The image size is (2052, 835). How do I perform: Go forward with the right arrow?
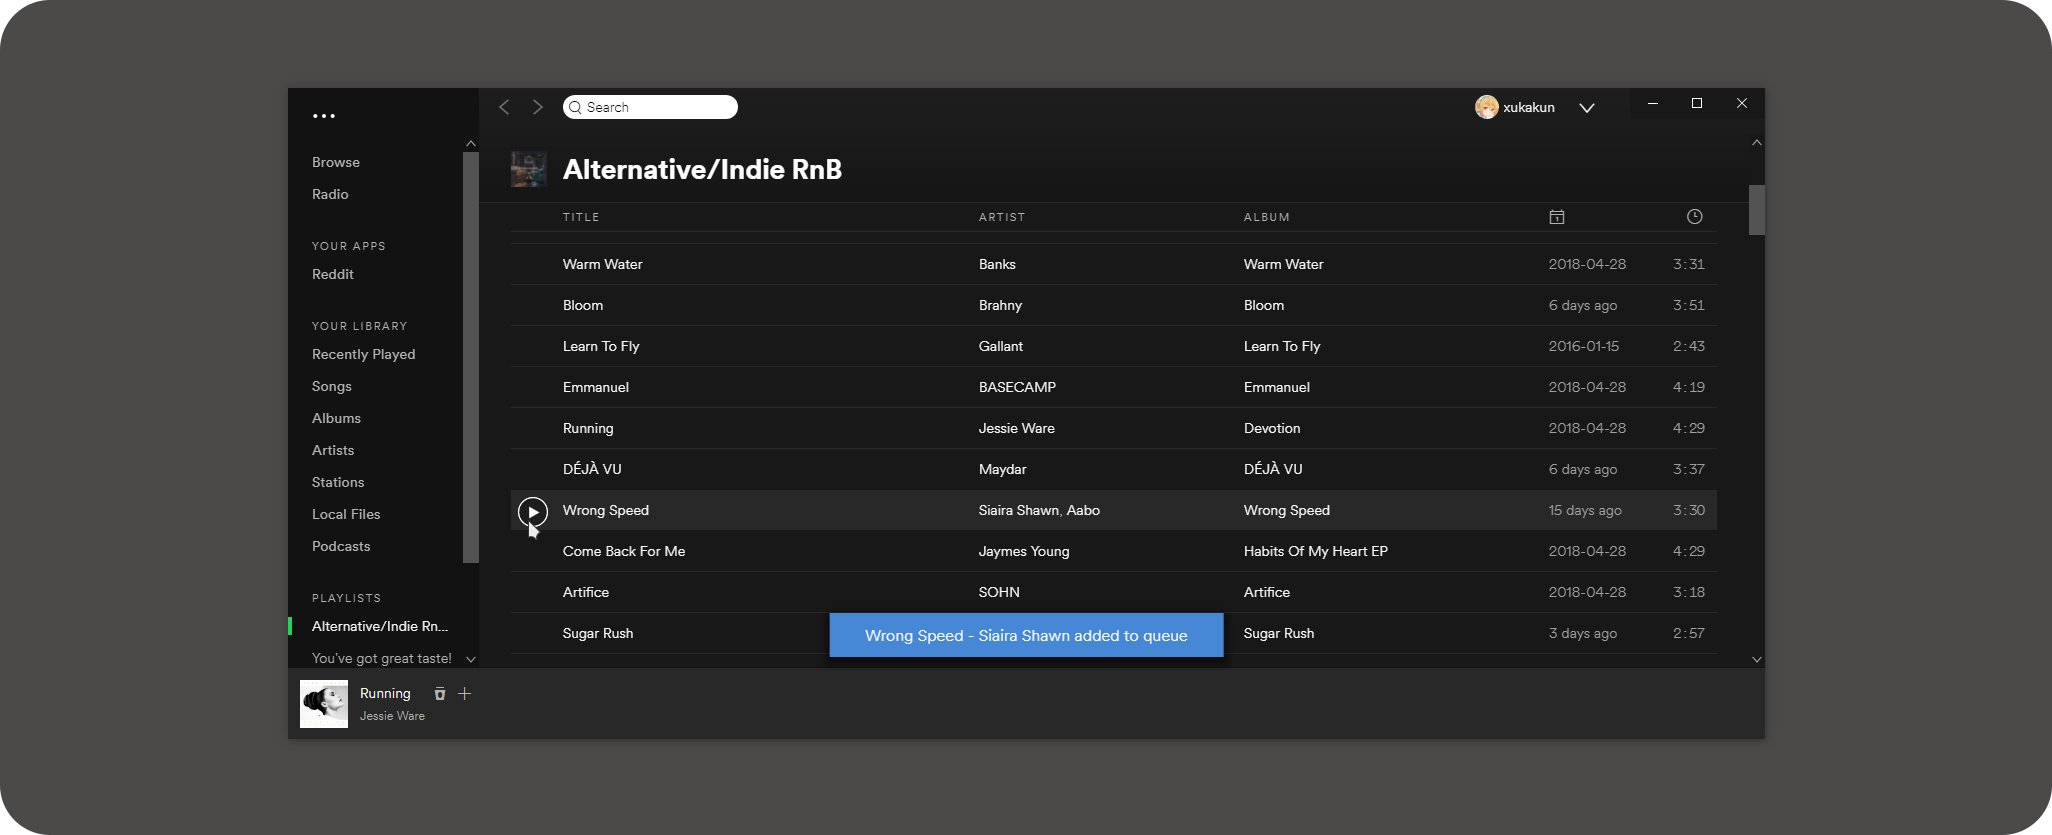coord(538,107)
